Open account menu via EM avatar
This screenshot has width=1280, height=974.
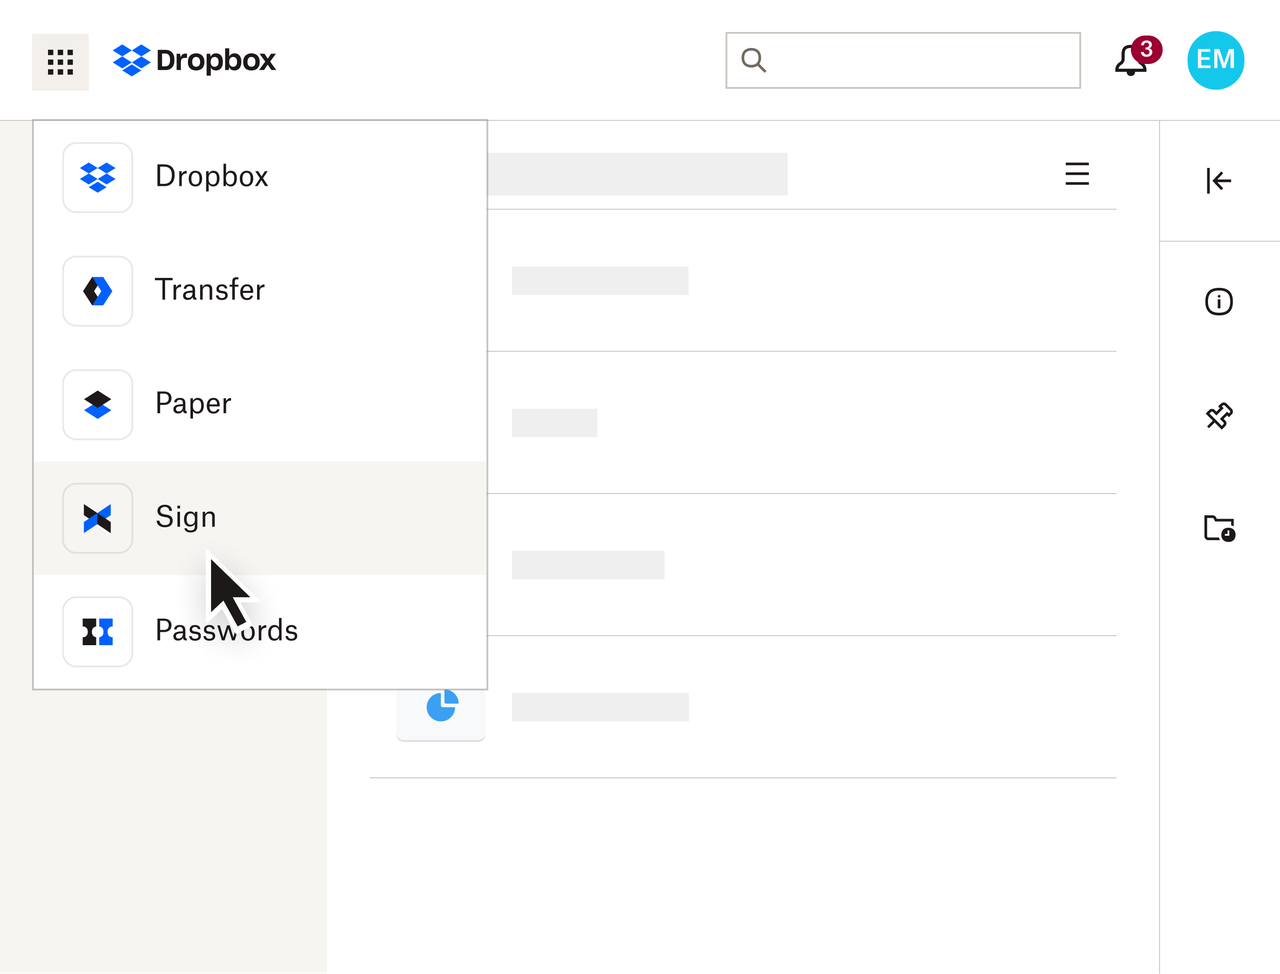click(1215, 60)
